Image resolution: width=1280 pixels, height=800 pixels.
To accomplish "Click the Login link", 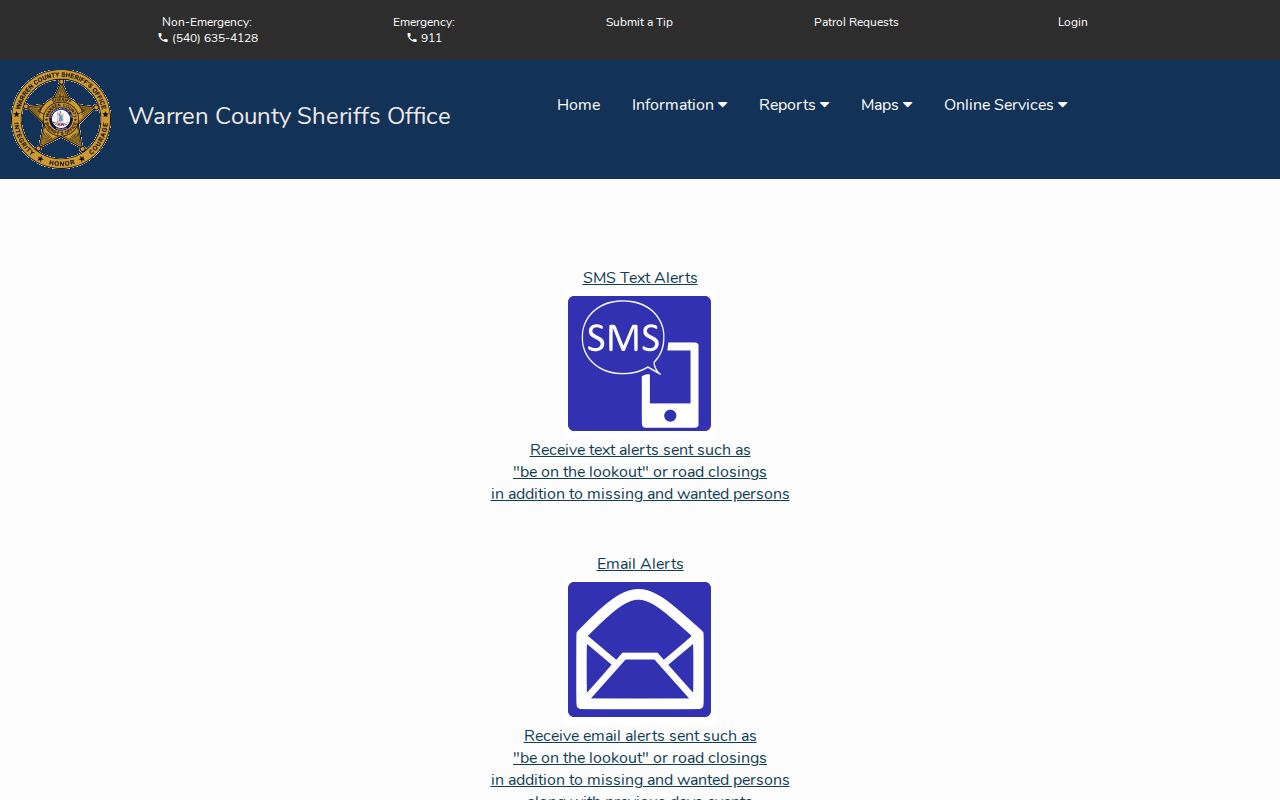I will click(x=1072, y=22).
